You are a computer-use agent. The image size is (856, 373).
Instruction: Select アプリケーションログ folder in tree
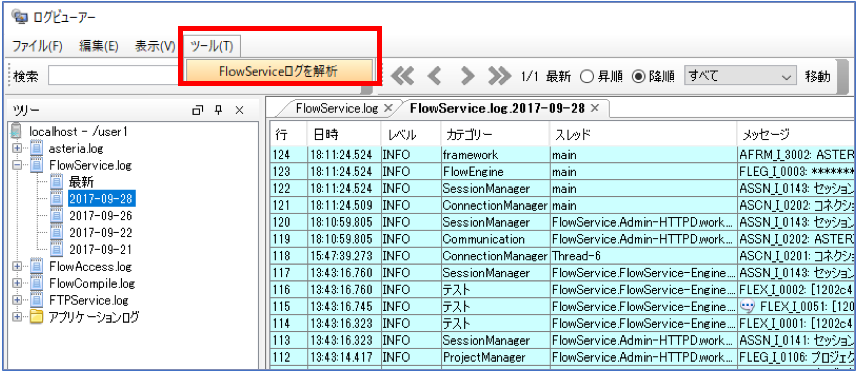coord(93,317)
